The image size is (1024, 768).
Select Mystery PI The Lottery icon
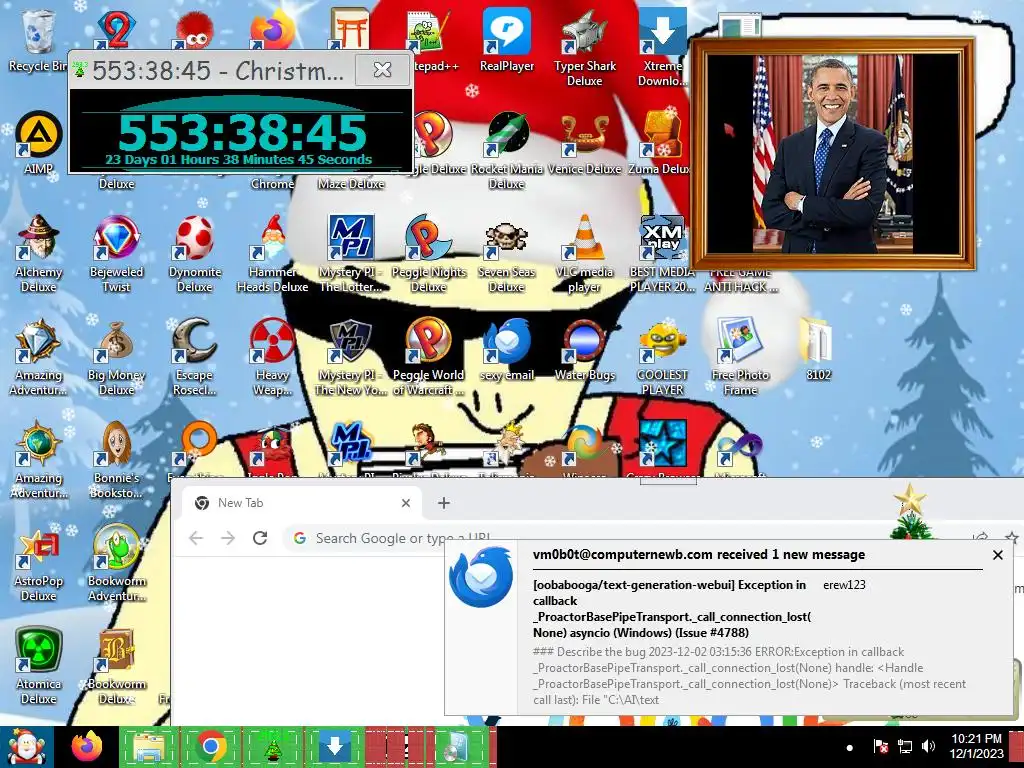click(x=351, y=254)
